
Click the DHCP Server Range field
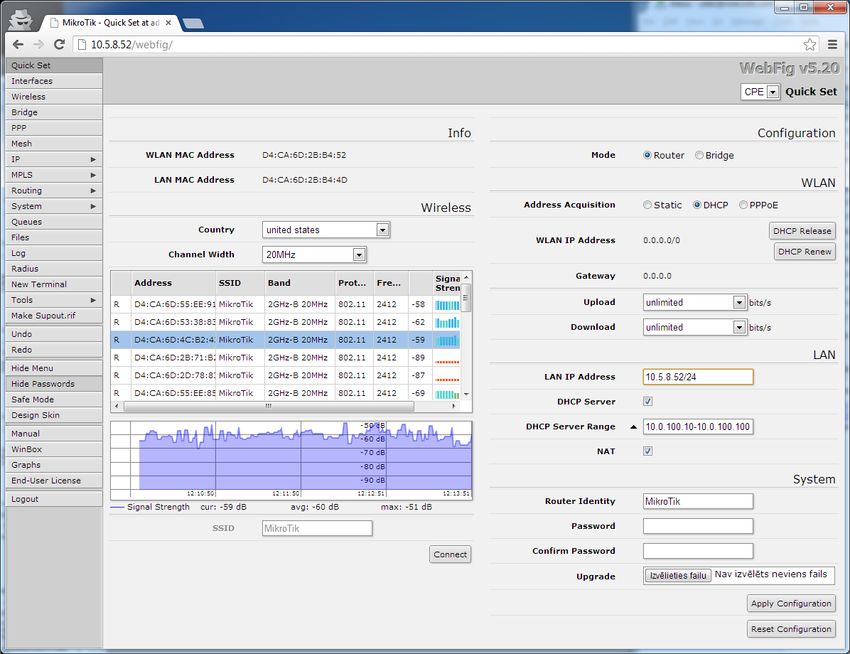click(698, 427)
